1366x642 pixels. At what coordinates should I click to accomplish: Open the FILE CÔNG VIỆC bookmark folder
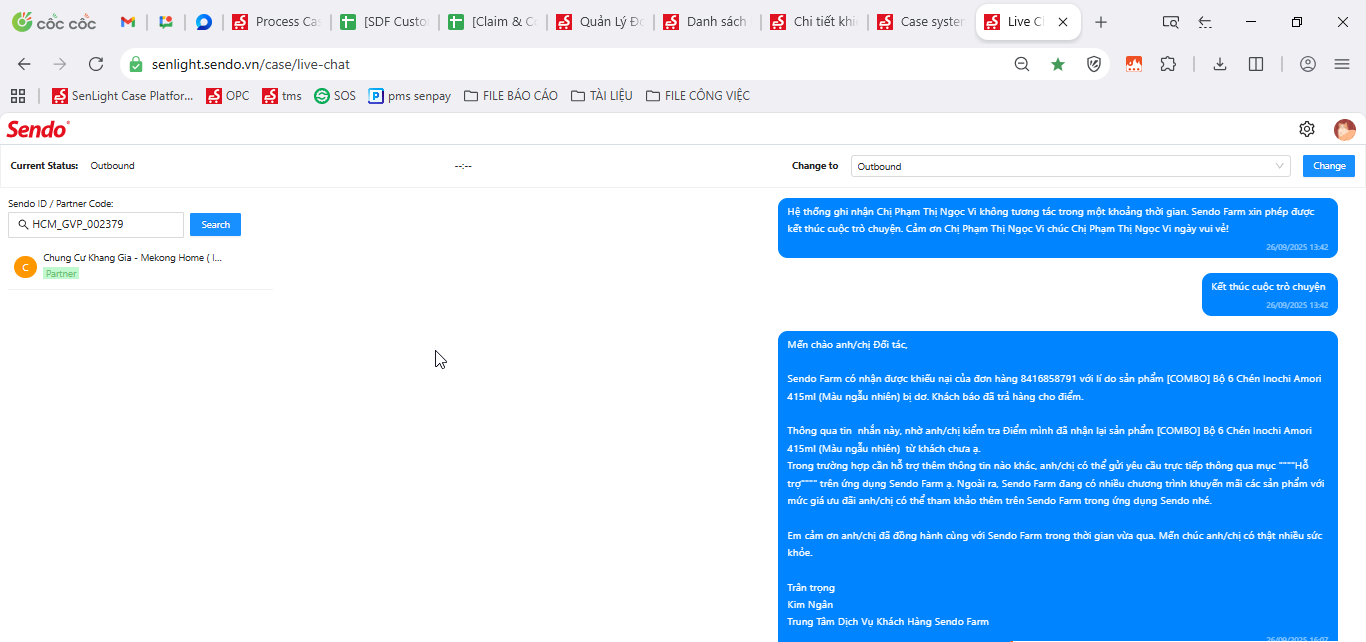698,96
